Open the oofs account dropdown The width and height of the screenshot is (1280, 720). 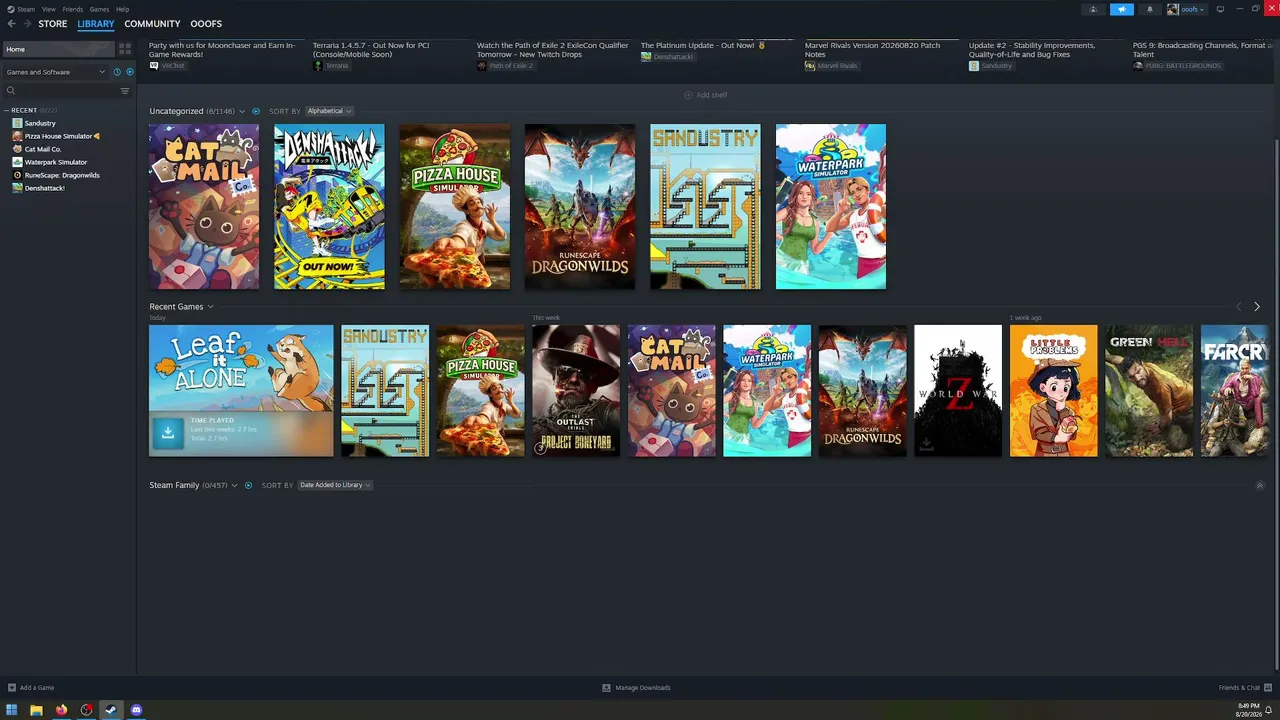pos(1186,9)
